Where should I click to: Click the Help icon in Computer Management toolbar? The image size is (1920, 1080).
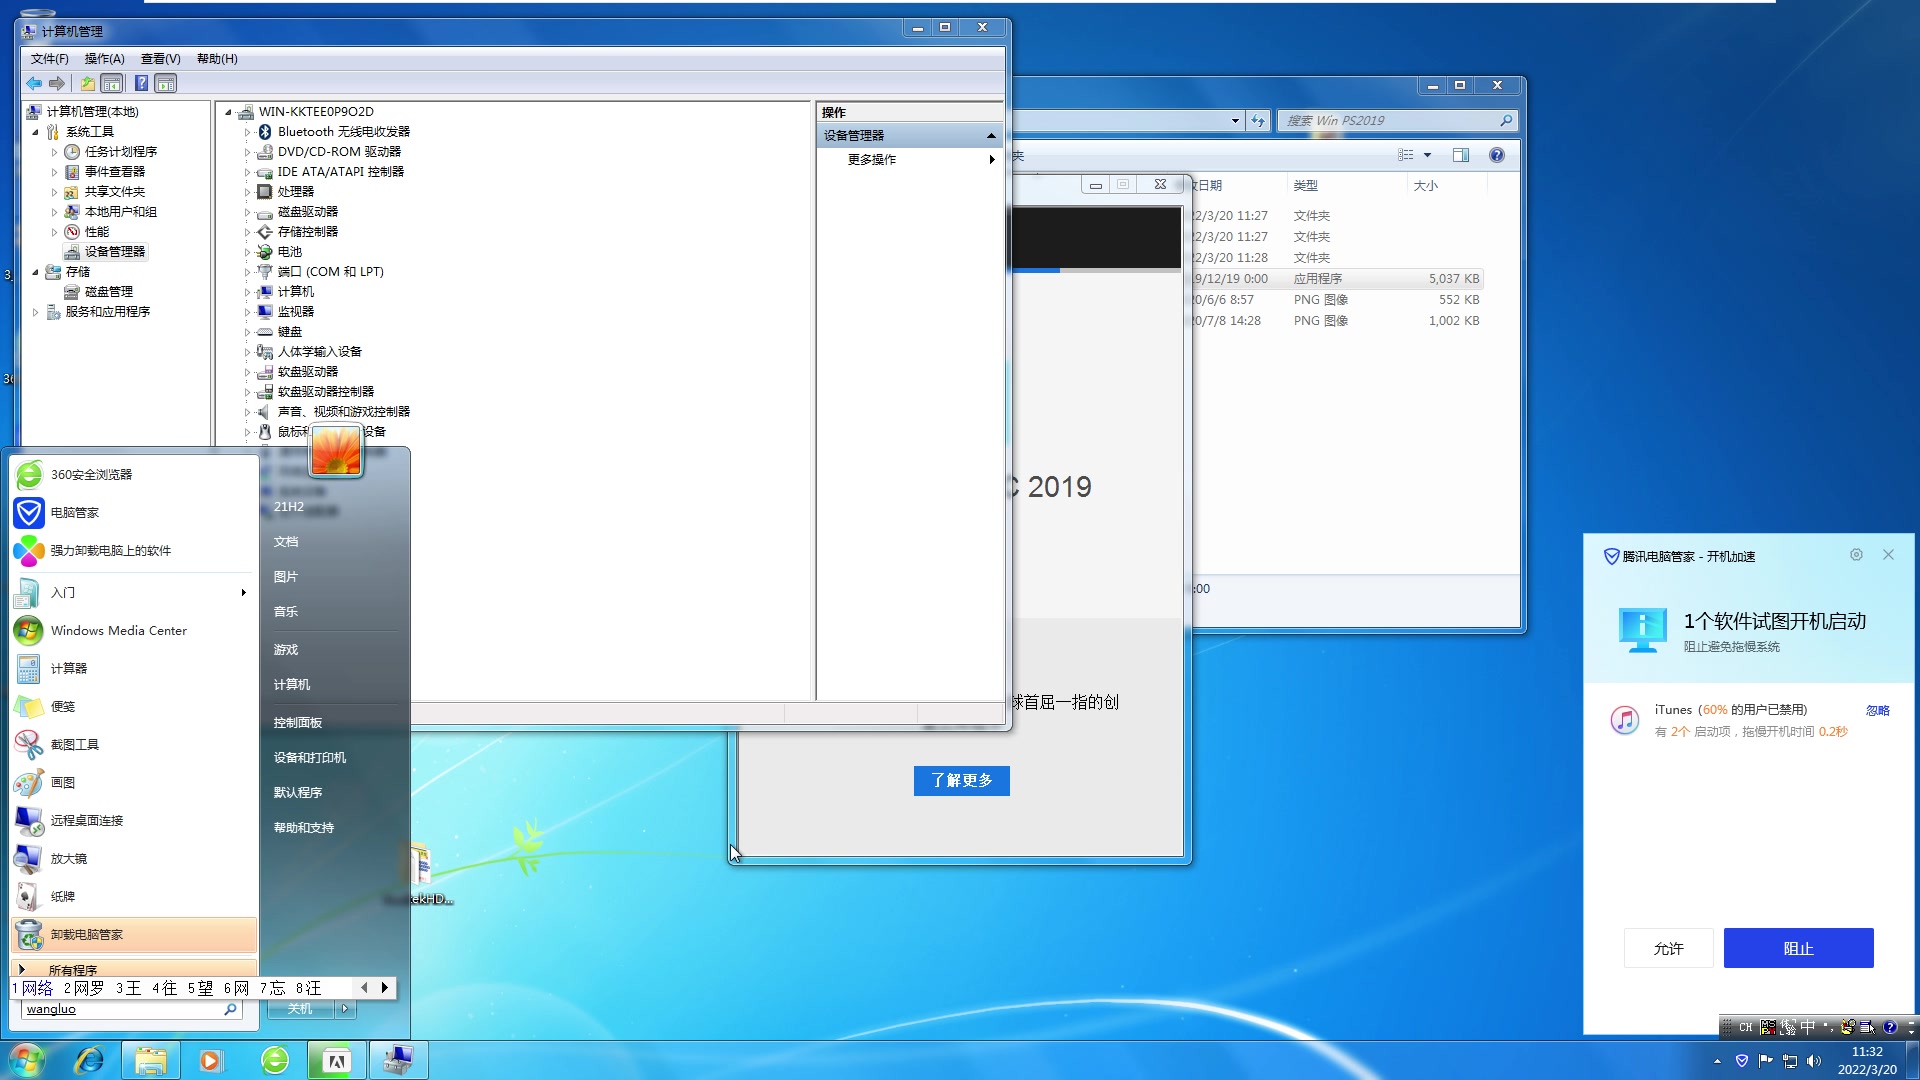click(x=141, y=84)
